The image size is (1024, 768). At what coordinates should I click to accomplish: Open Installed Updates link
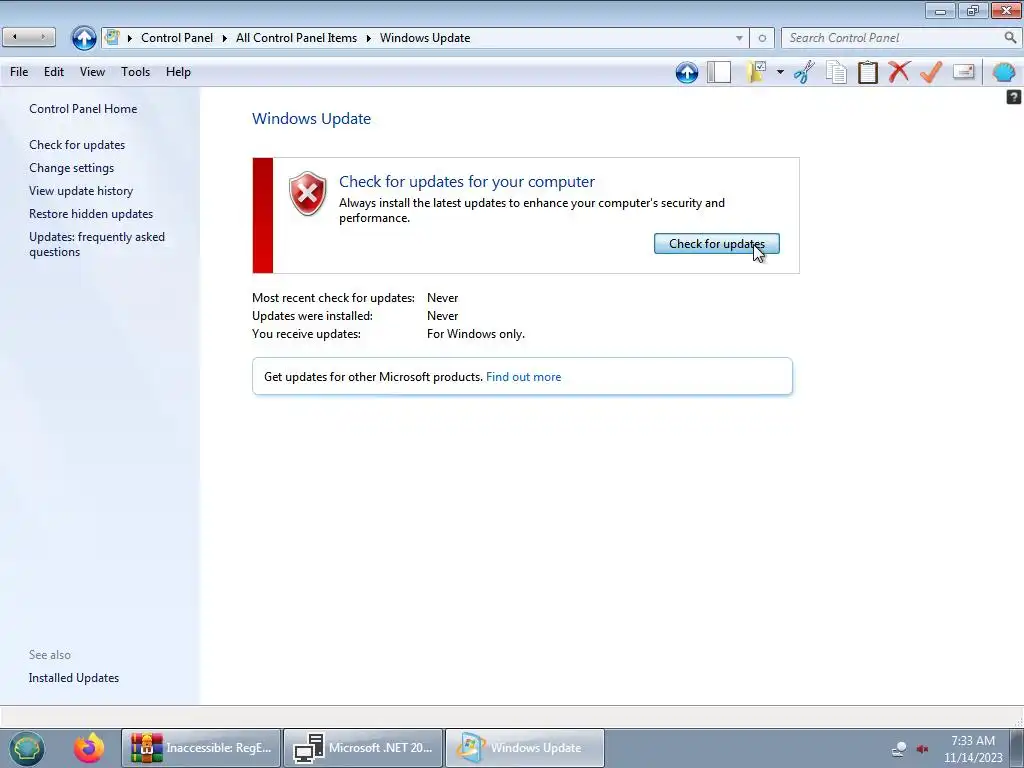pyautogui.click(x=74, y=678)
